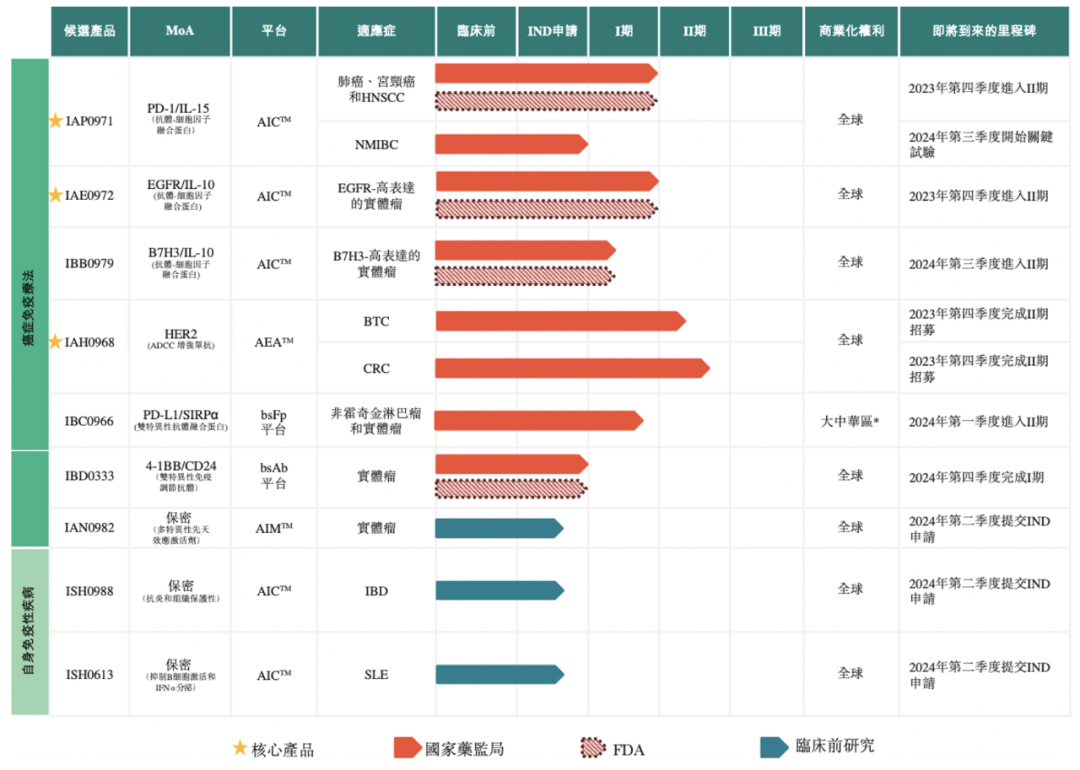Click the IAP0971 product name
Viewport: 1080px width, 770px height.
click(90, 121)
